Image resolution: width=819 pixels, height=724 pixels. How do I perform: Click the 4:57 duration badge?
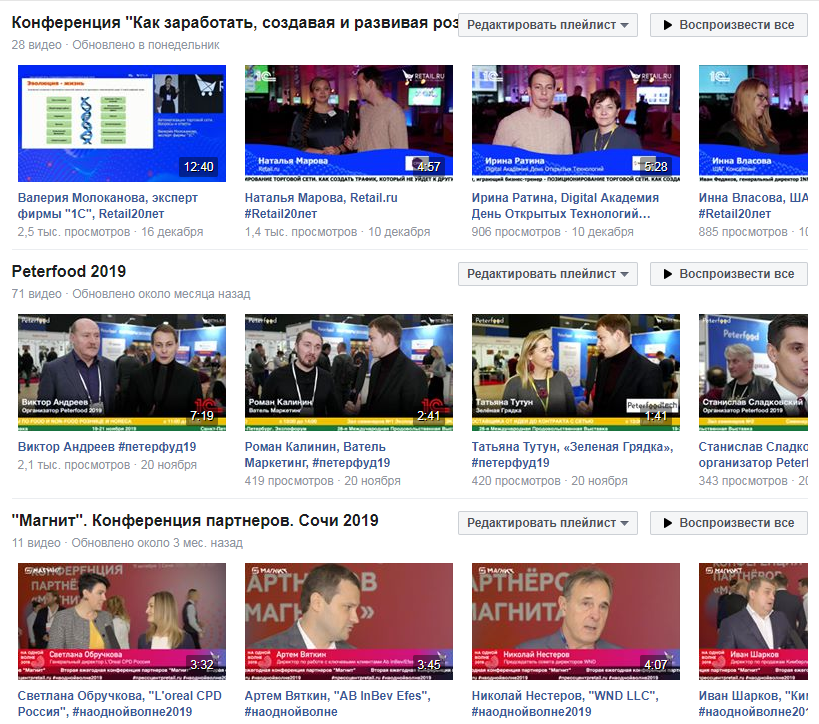click(429, 167)
